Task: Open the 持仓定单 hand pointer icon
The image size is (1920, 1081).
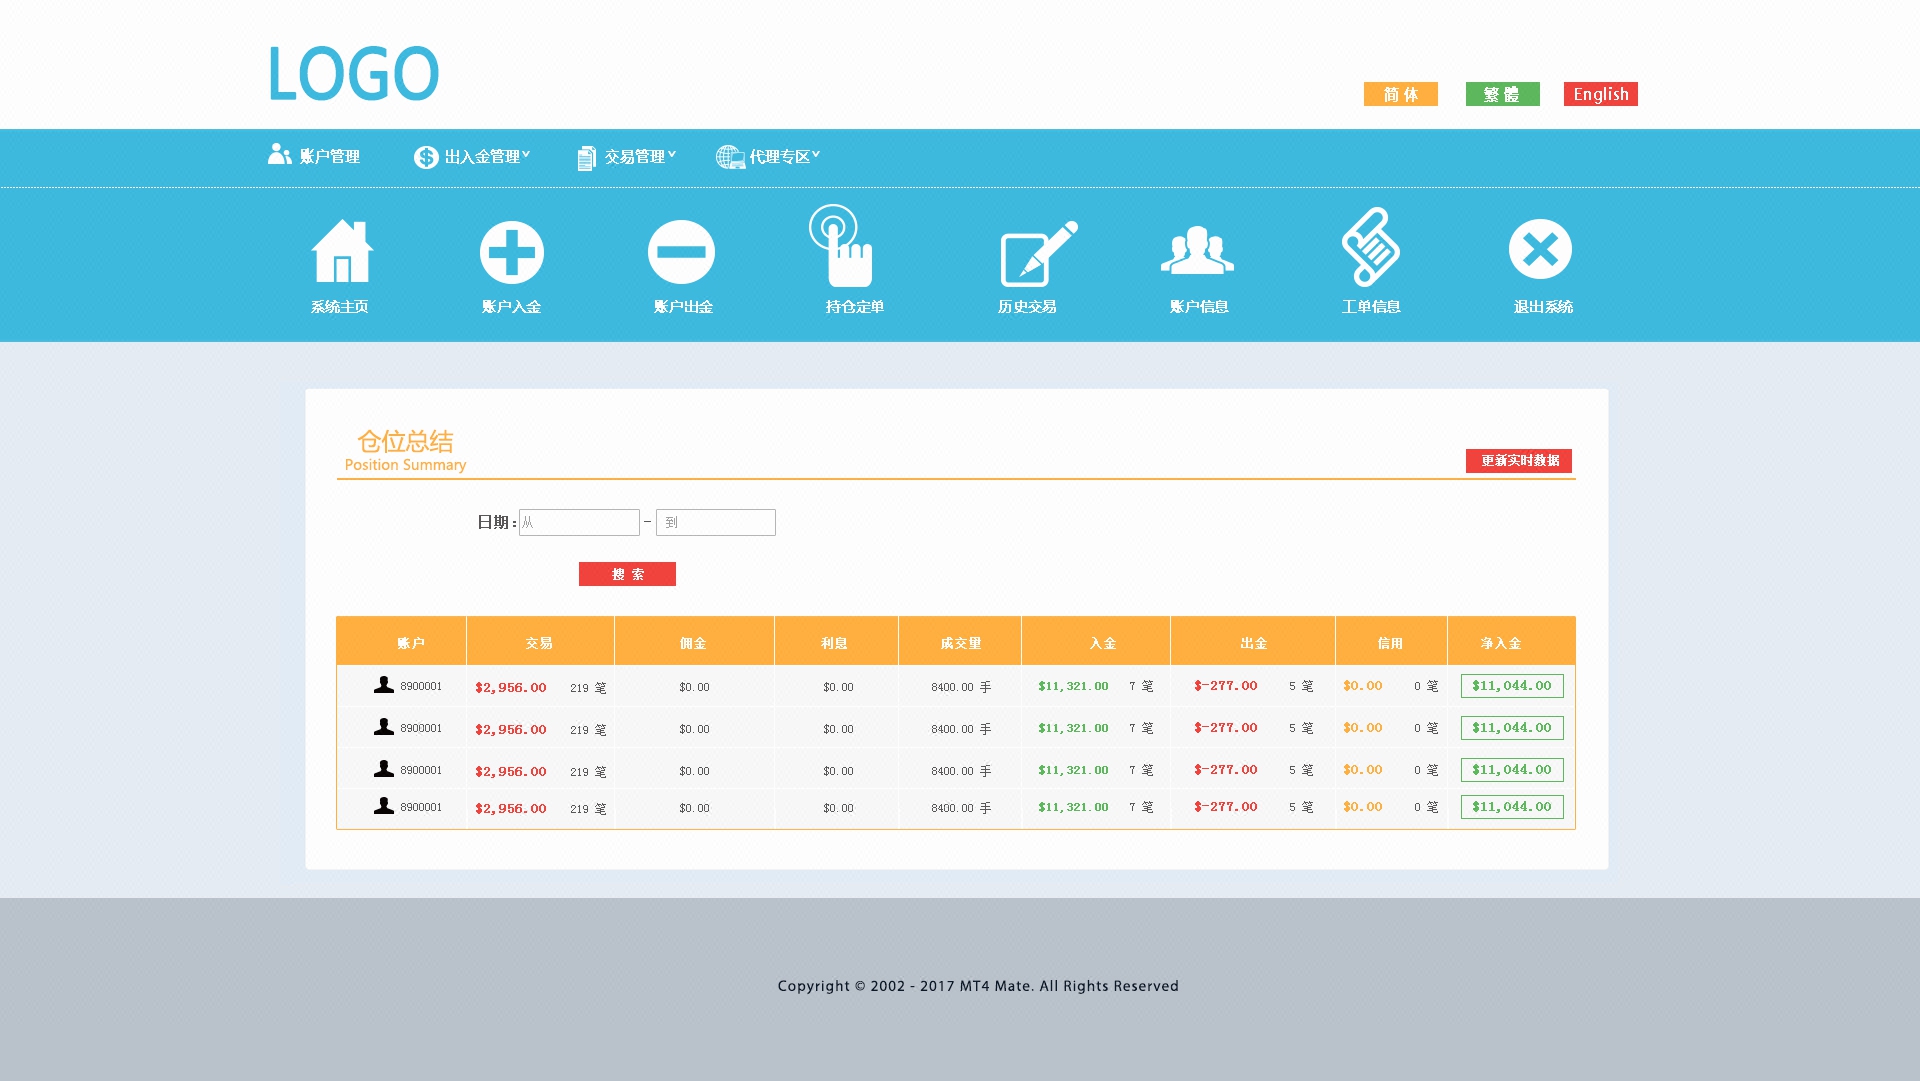Action: (842, 247)
